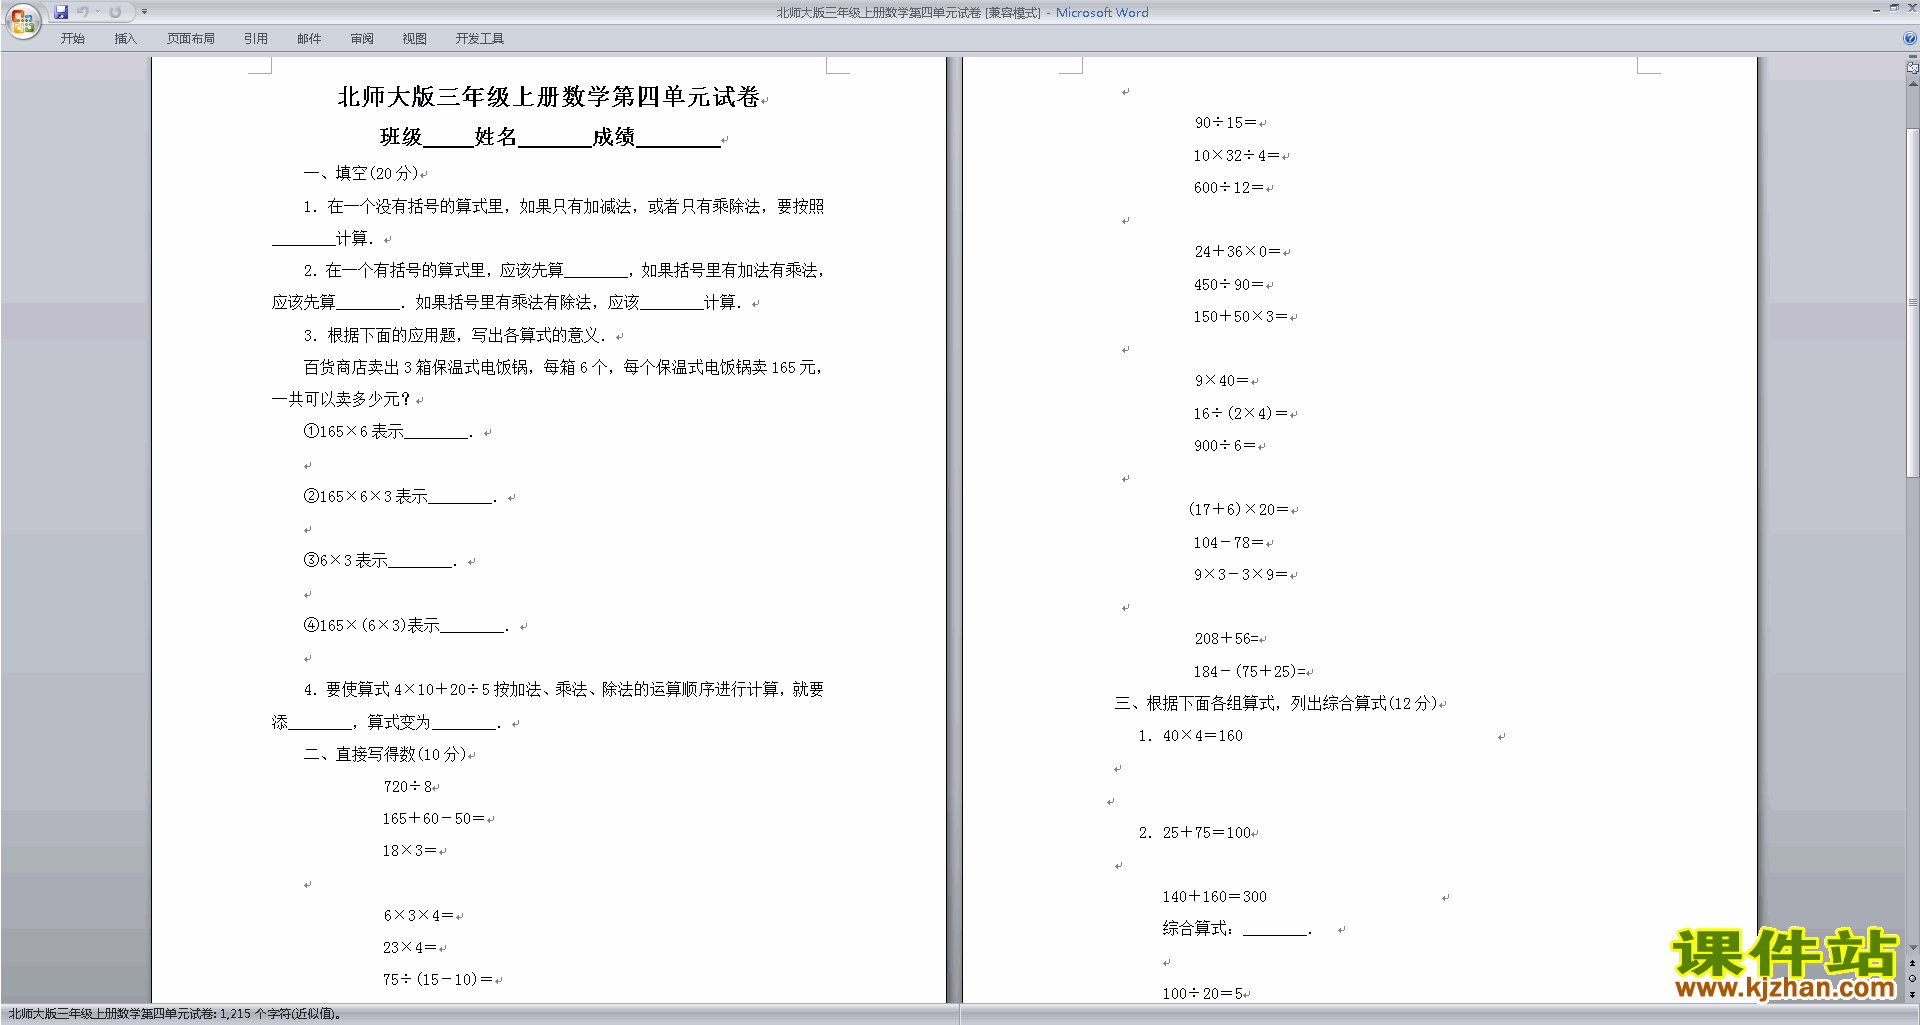Click the line 100÷20=5
This screenshot has height=1025, width=1920.
pos(1202,994)
